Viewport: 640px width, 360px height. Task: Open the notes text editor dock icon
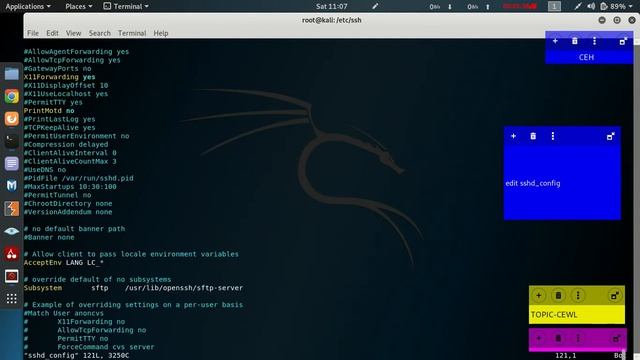tap(11, 164)
